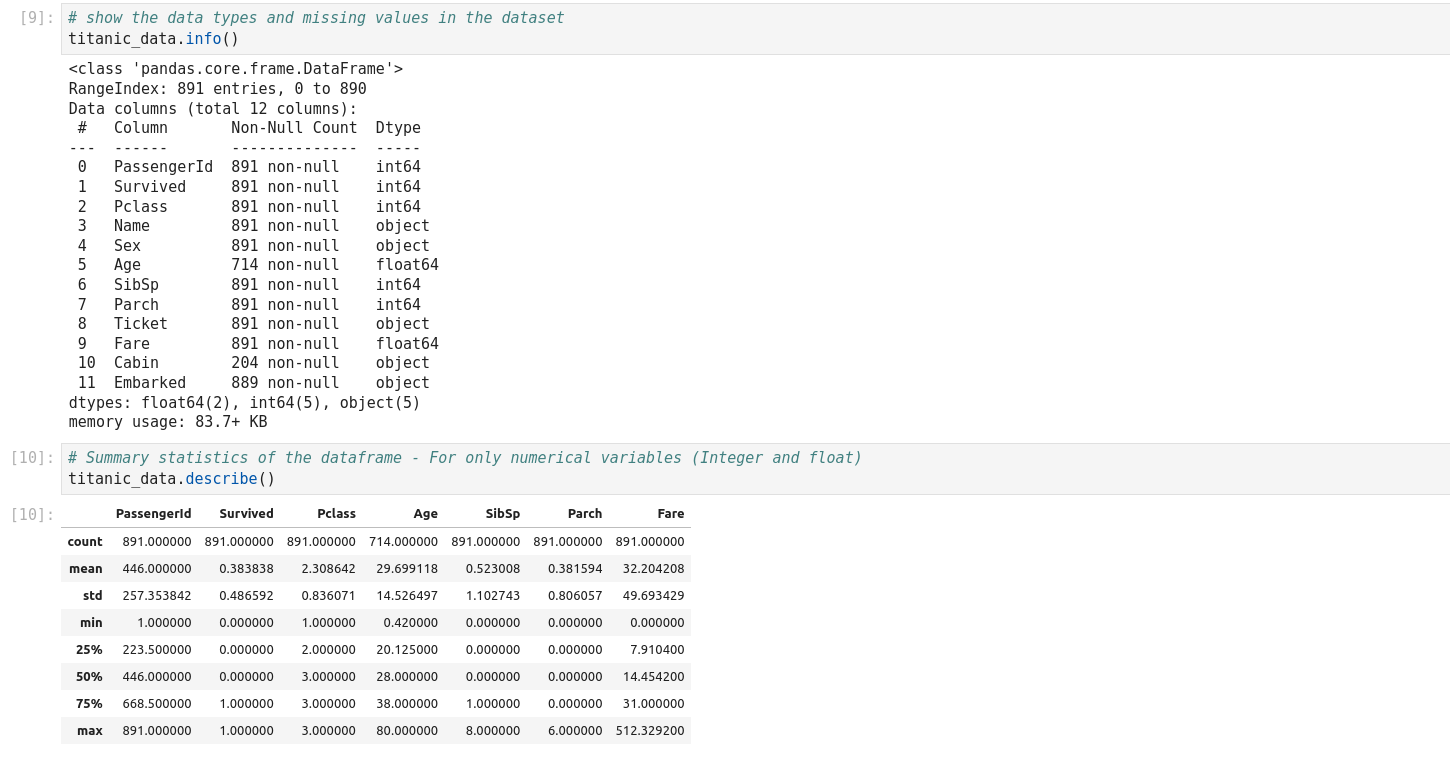
Task: Click the Parch column header in the table
Action: [x=584, y=514]
